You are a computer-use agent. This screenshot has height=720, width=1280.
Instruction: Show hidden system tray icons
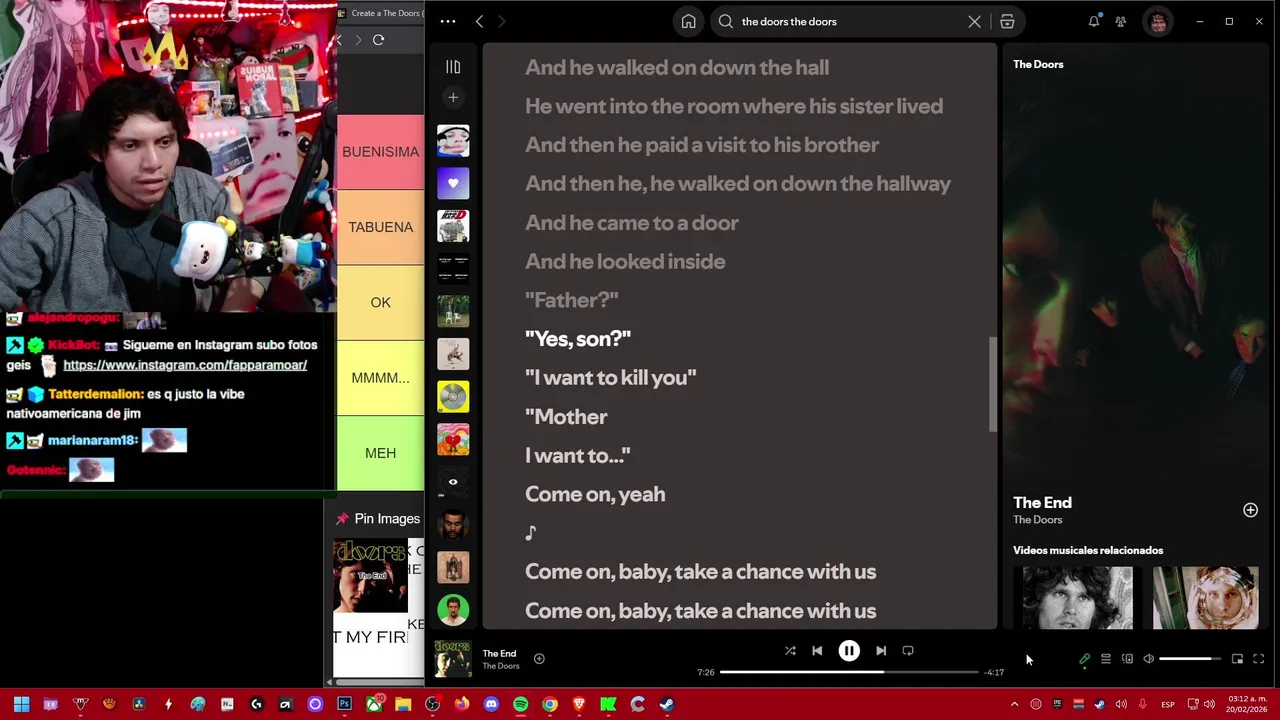click(x=1014, y=704)
